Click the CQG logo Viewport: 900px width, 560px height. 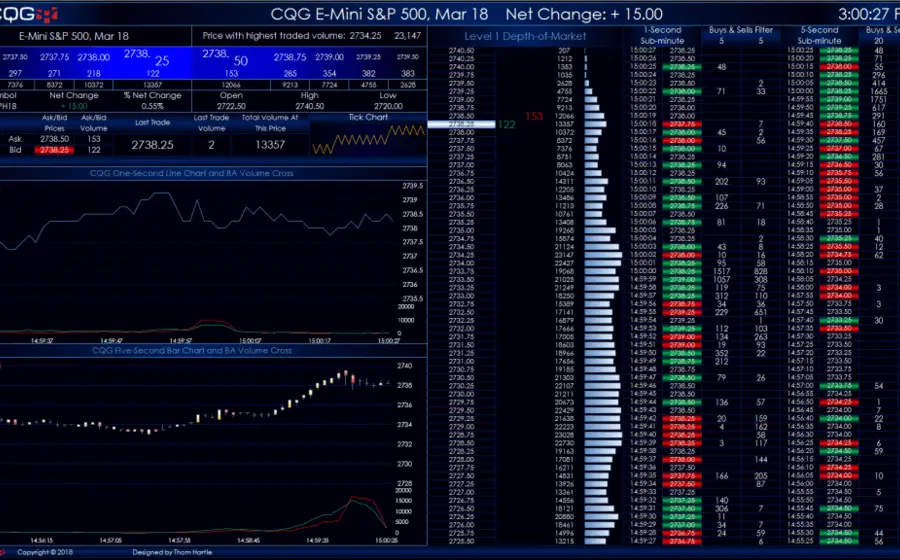tap(29, 14)
